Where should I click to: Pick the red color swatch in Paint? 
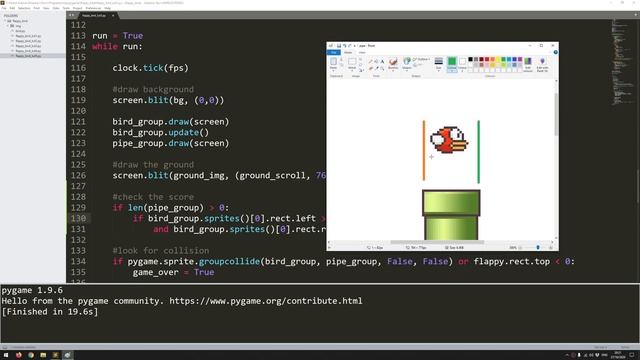tap(487, 59)
